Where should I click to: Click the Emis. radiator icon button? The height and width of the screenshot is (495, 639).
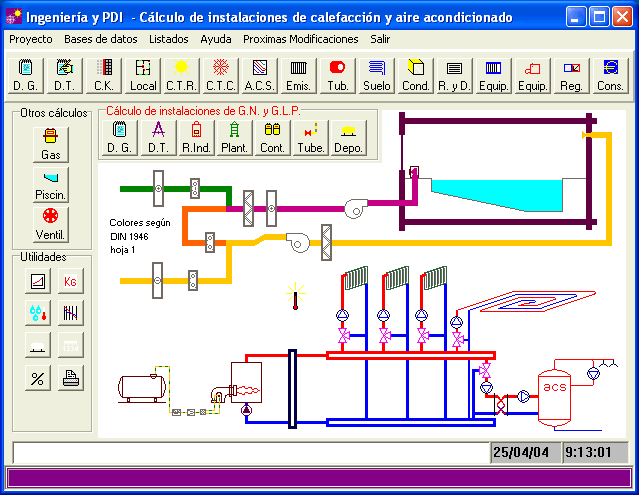coord(298,76)
